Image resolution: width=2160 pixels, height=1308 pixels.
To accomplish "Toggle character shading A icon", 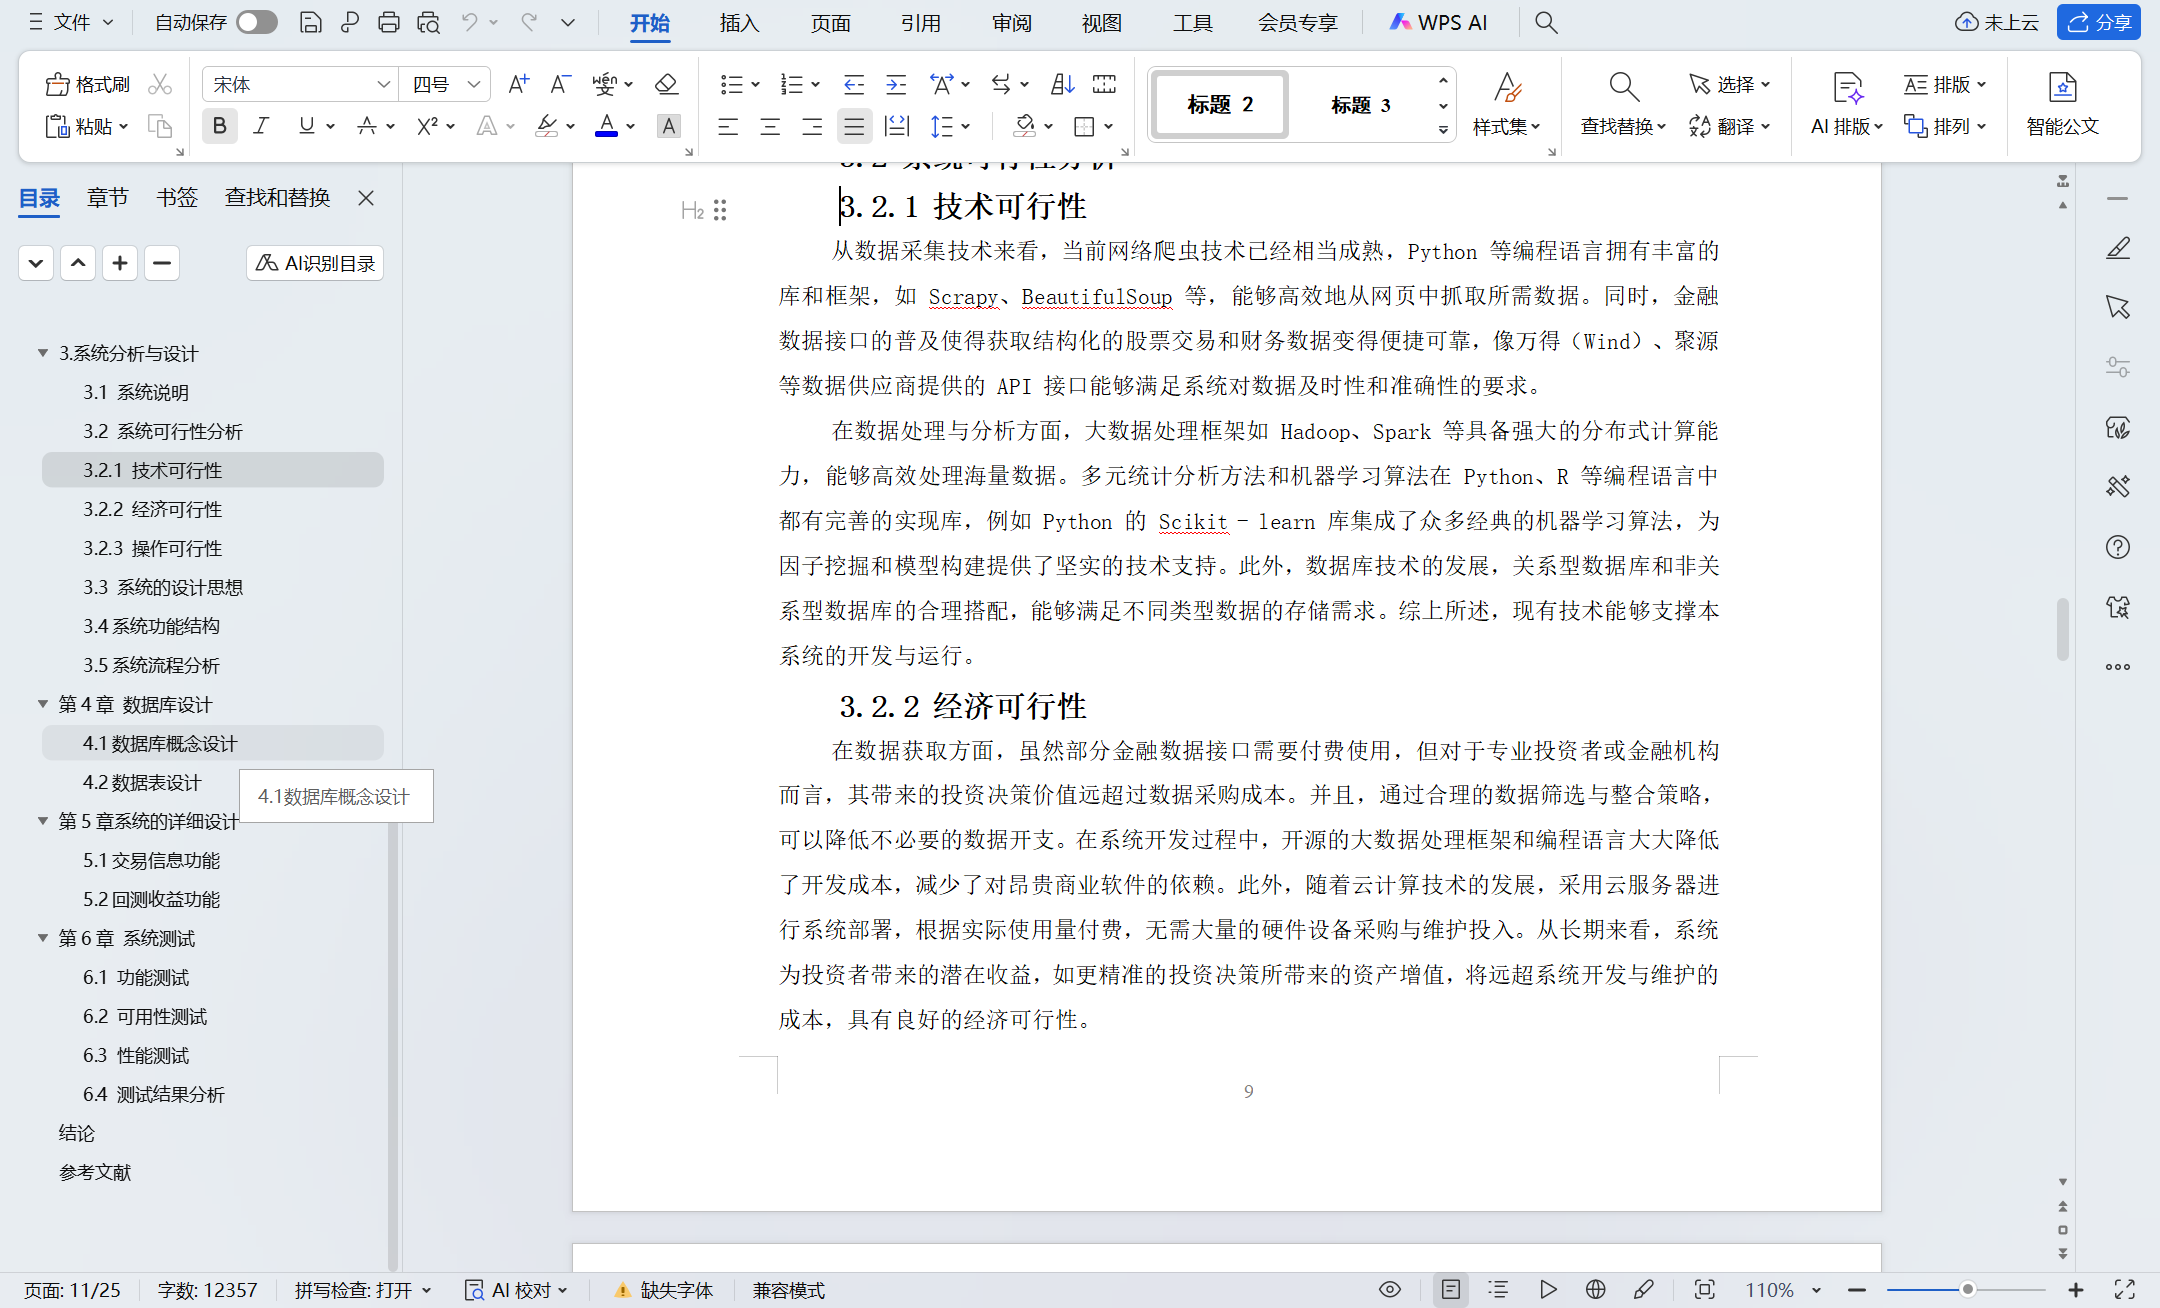I will click(x=668, y=126).
